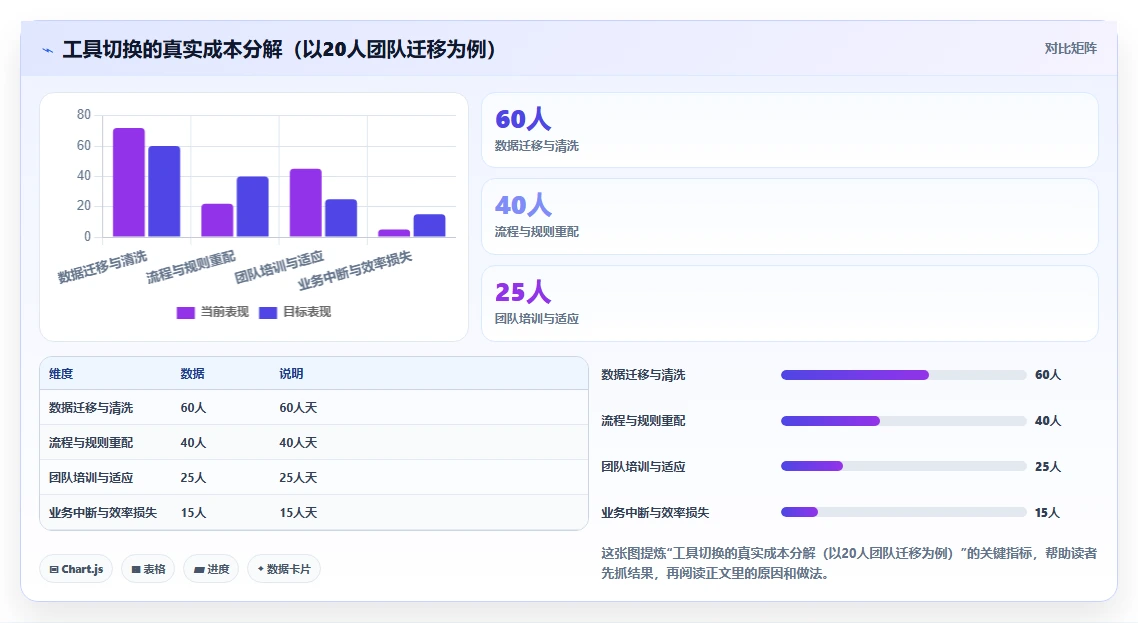Click the purple 当前表现 legend swatch
1138x623 pixels.
tap(186, 313)
